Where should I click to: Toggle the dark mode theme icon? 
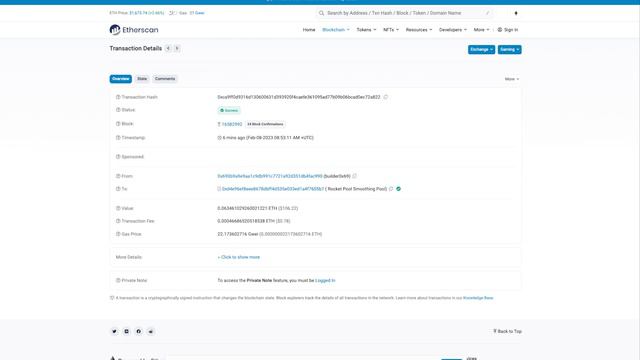tap(516, 13)
